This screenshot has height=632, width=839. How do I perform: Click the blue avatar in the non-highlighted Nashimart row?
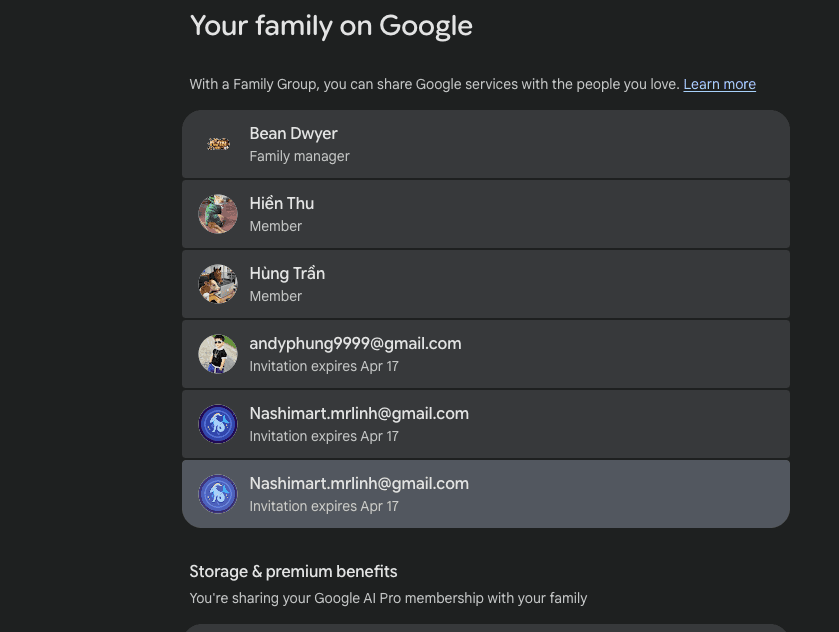click(x=218, y=424)
